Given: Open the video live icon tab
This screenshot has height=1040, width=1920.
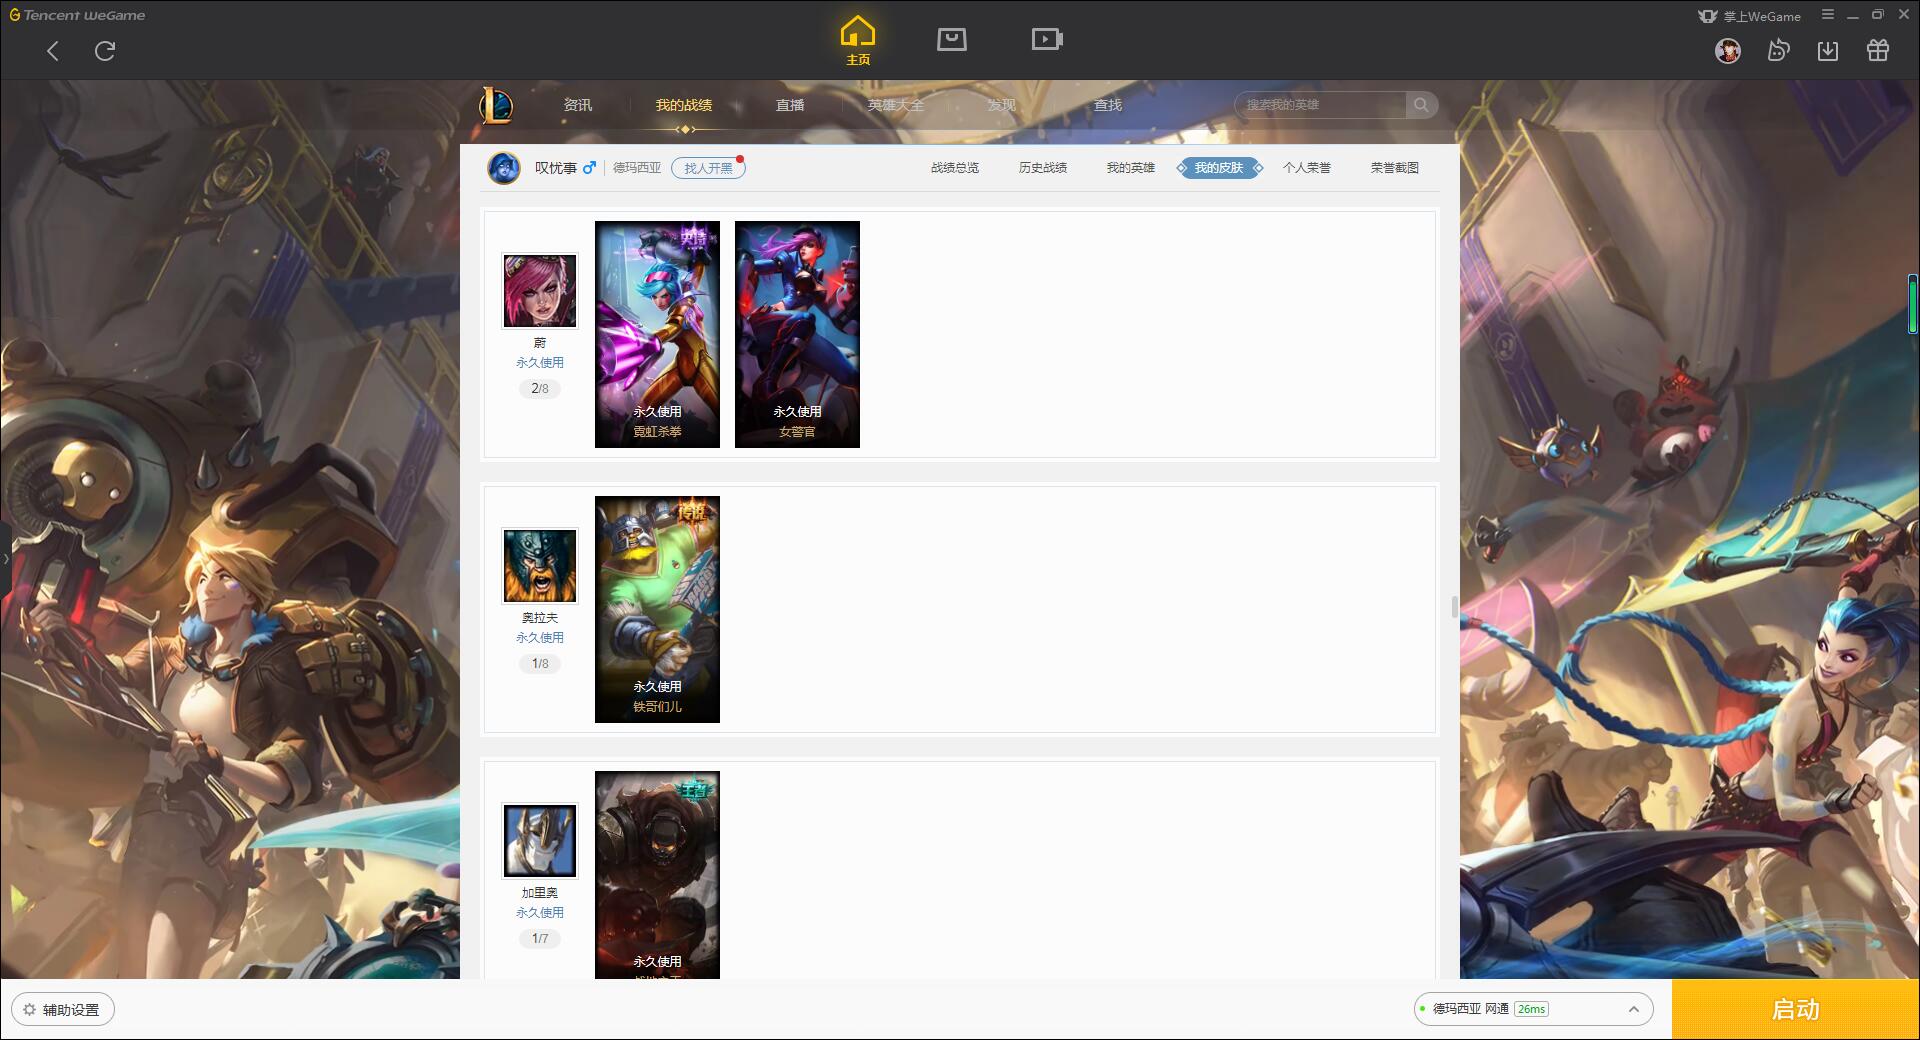Looking at the screenshot, I should pos(1047,39).
